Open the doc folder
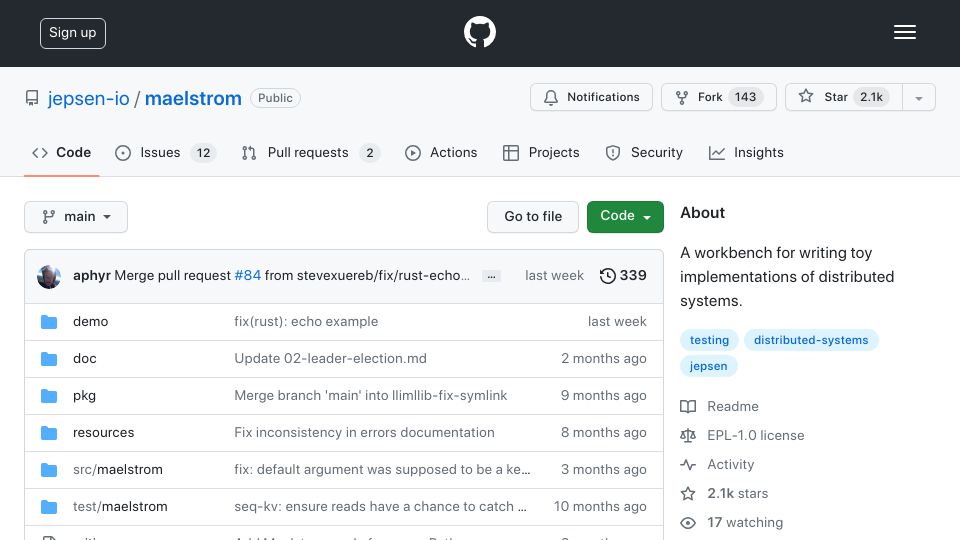Viewport: 960px width, 540px height. pyautogui.click(x=84, y=358)
